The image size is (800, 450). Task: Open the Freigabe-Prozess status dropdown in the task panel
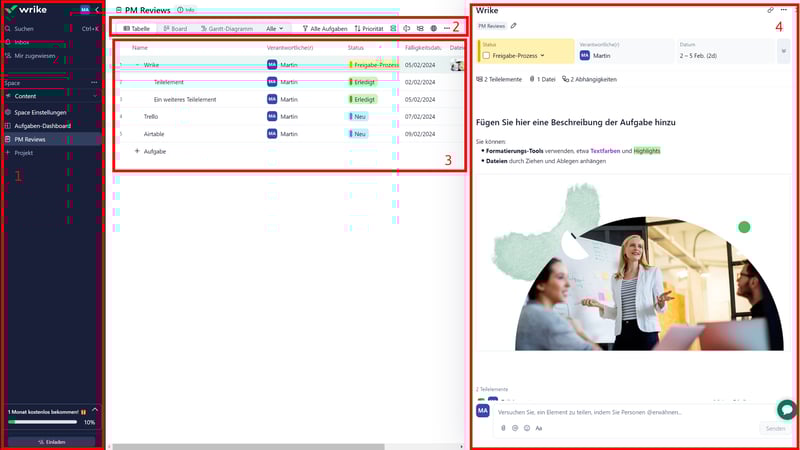click(518, 56)
